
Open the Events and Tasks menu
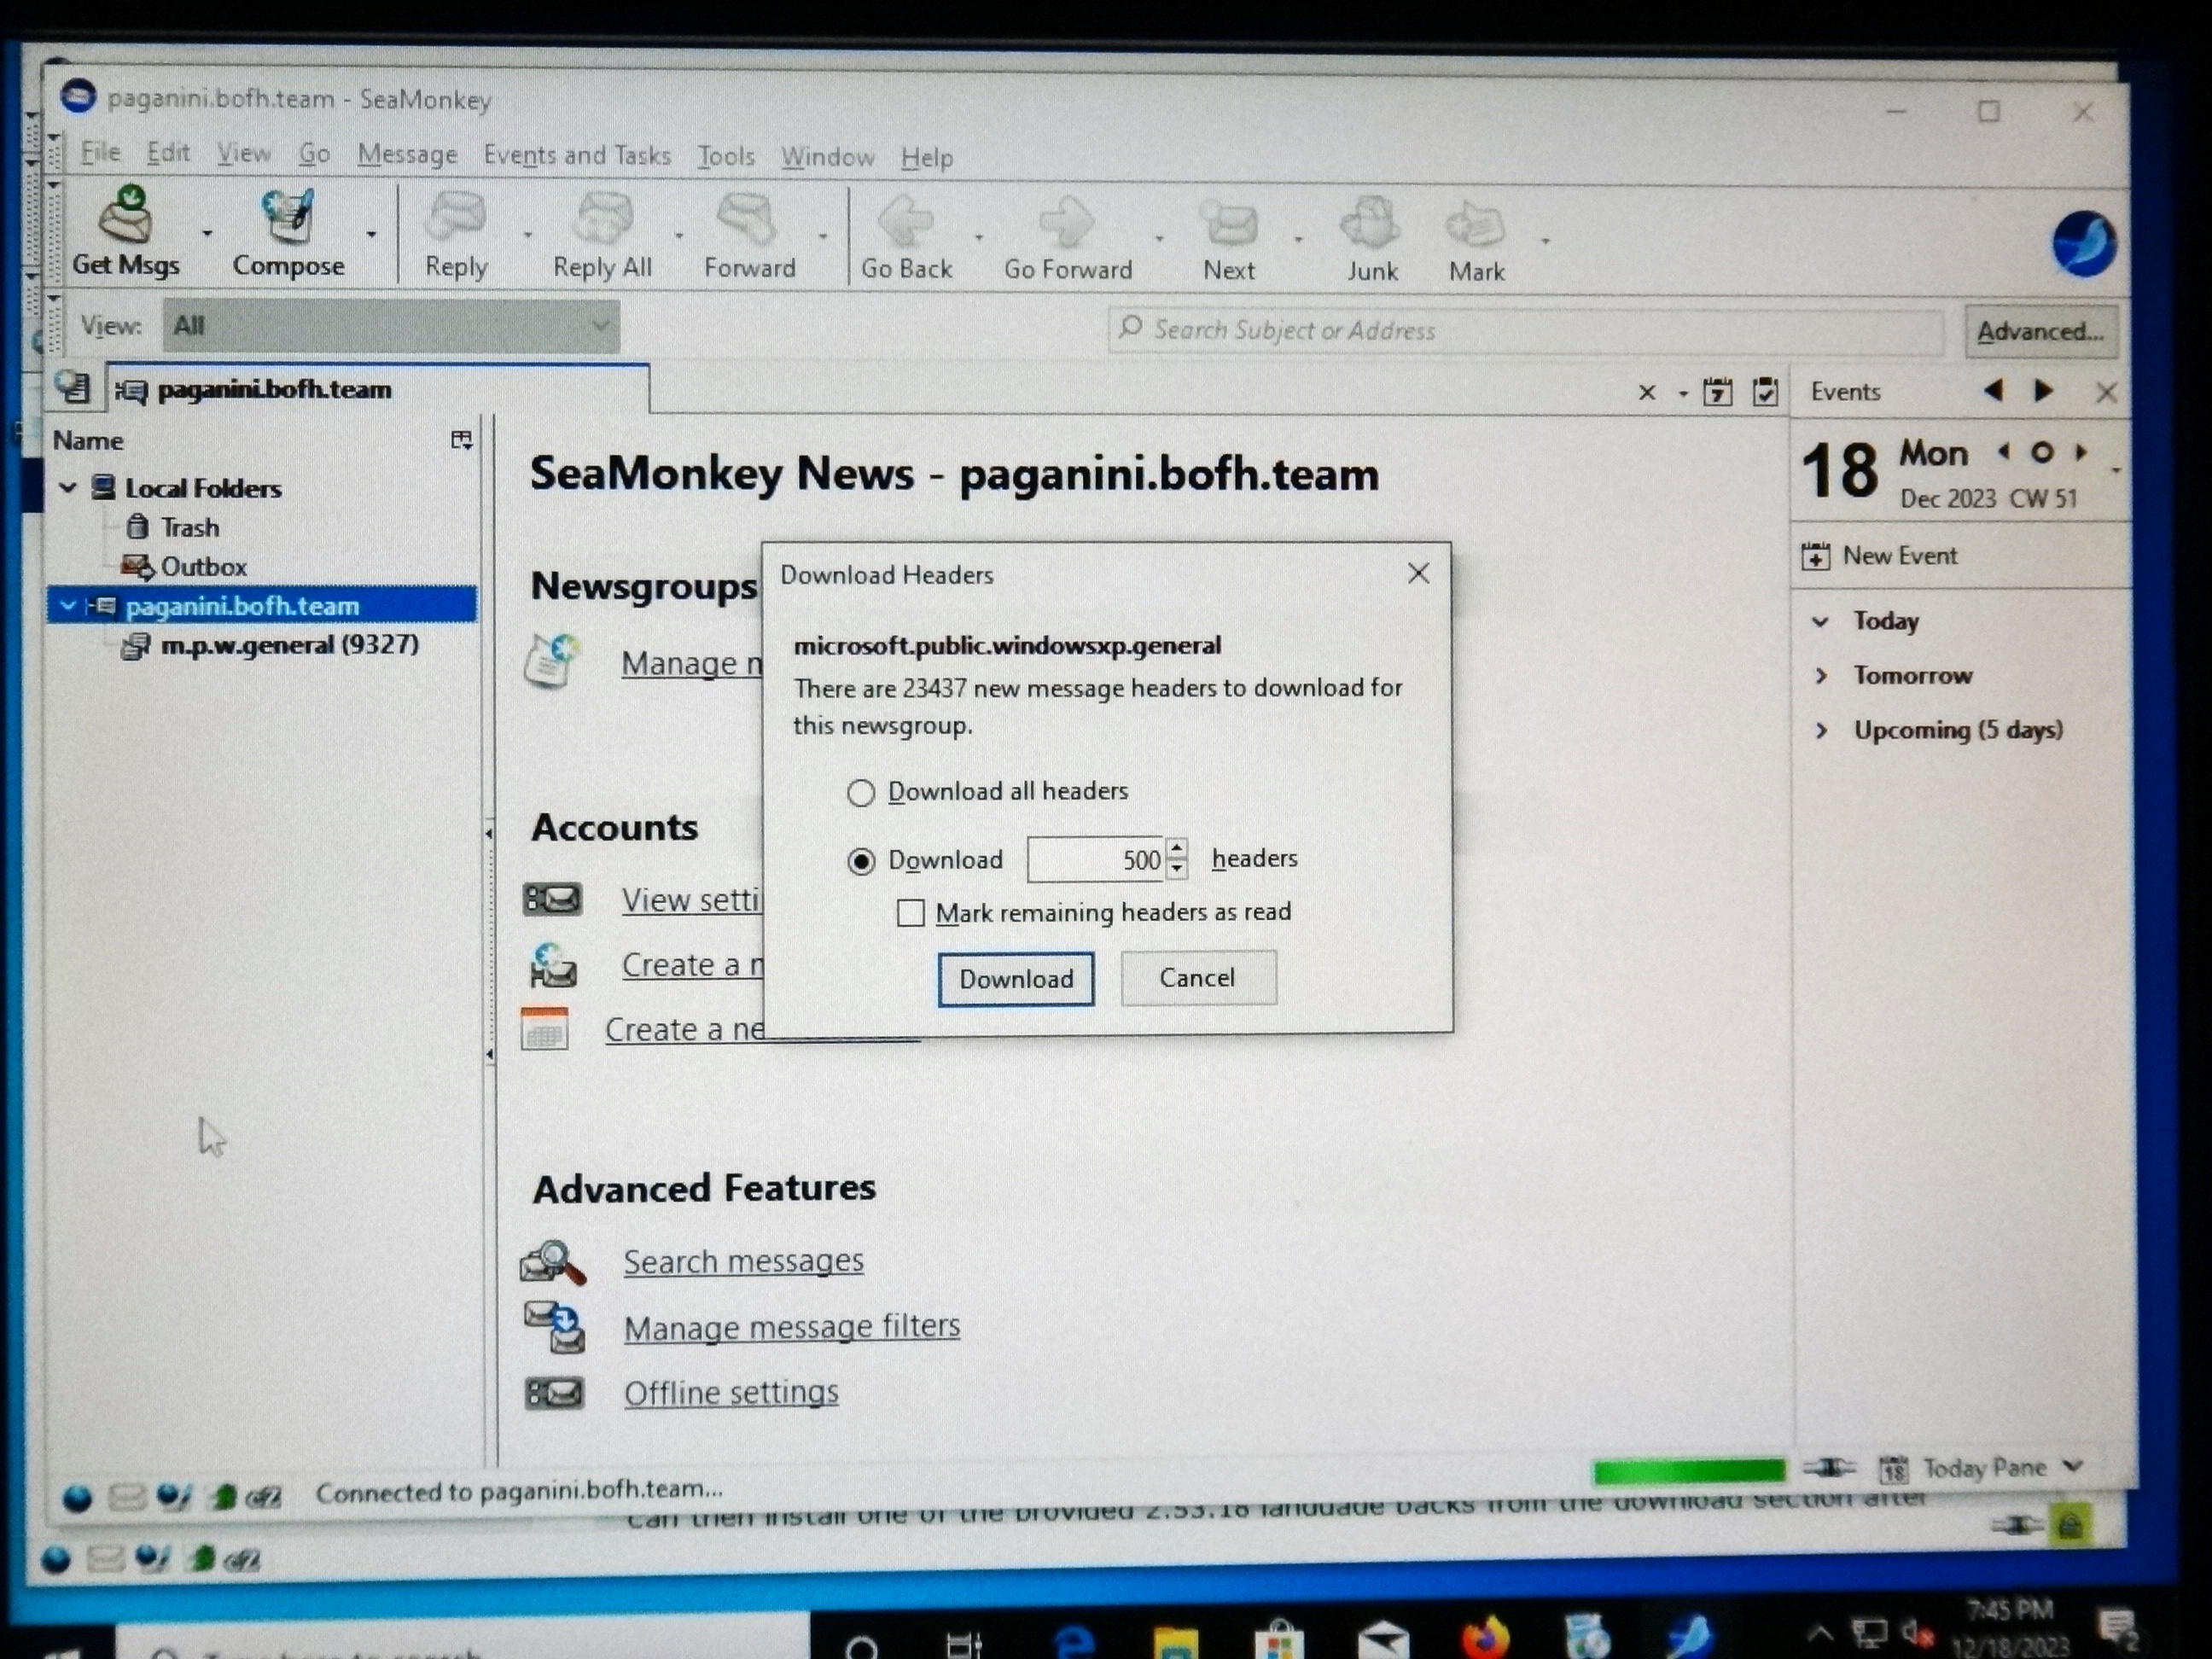[x=577, y=156]
